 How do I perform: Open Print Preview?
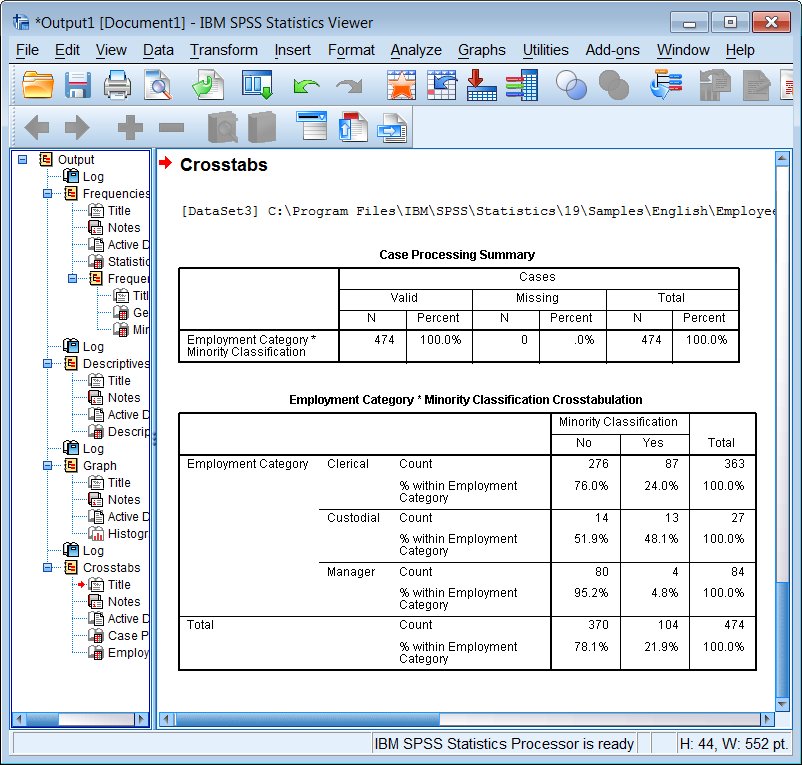[158, 85]
